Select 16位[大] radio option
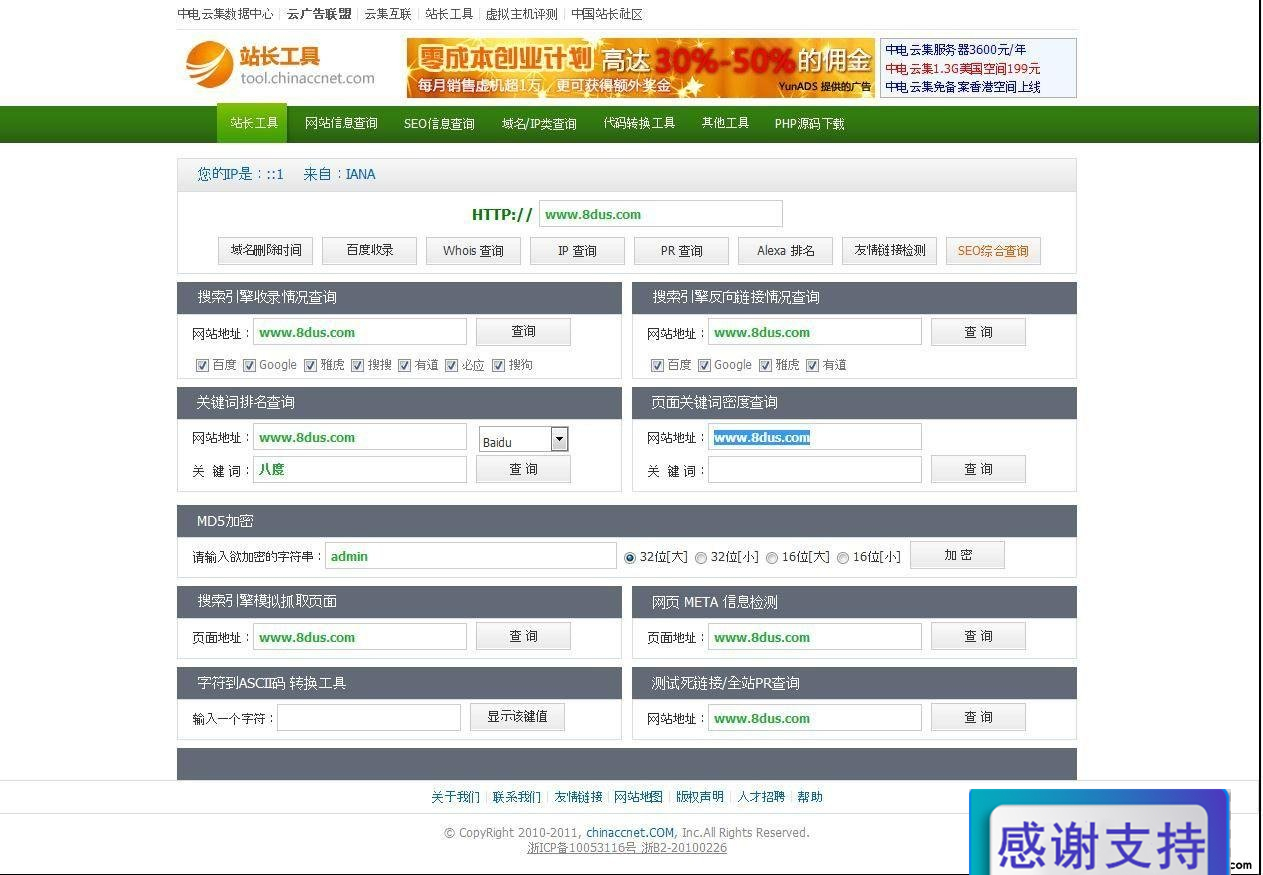Image resolution: width=1263 pixels, height=875 pixels. click(772, 558)
